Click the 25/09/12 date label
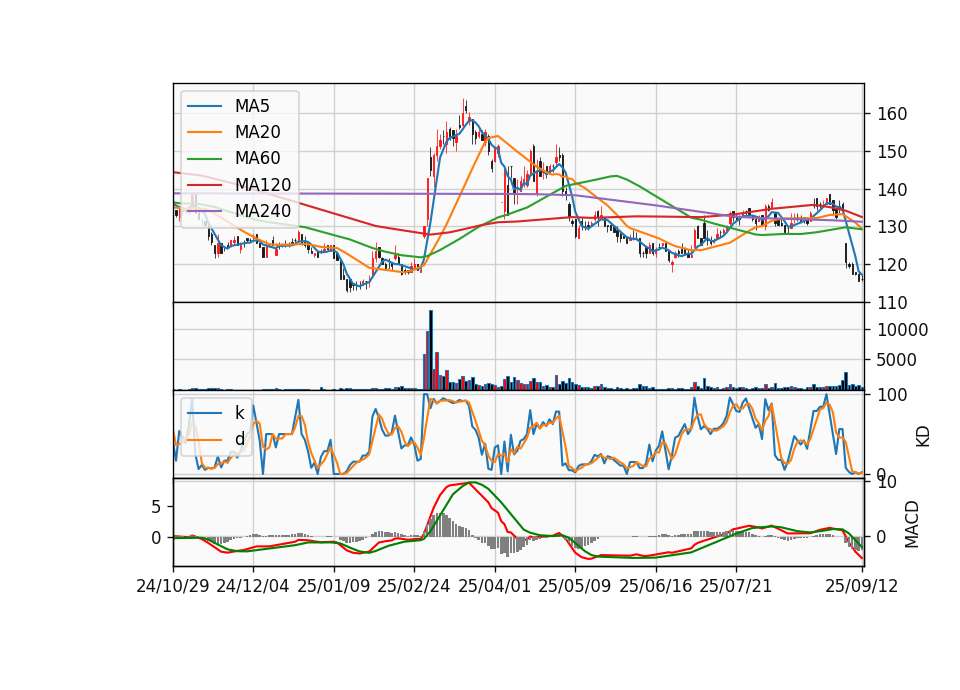Viewport: 960px width, 690px height. 862,586
